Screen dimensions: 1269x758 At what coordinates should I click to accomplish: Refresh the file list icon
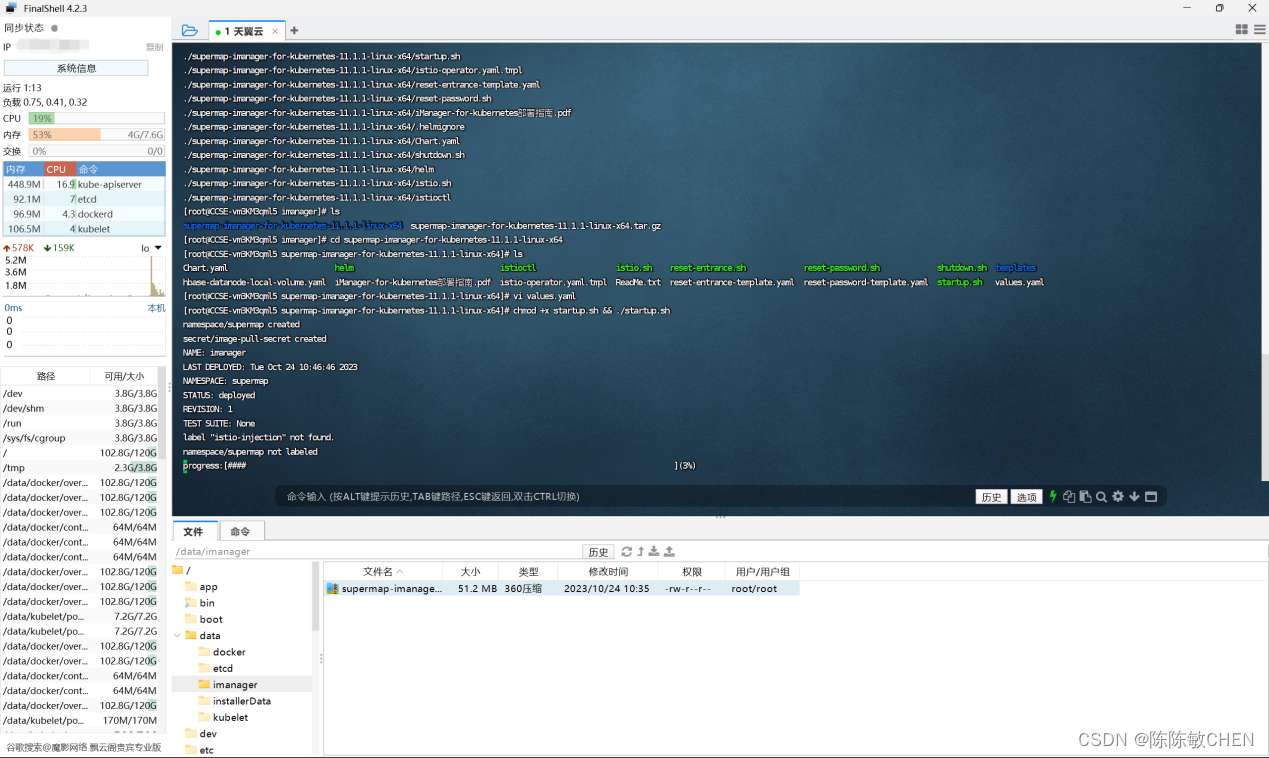627,552
